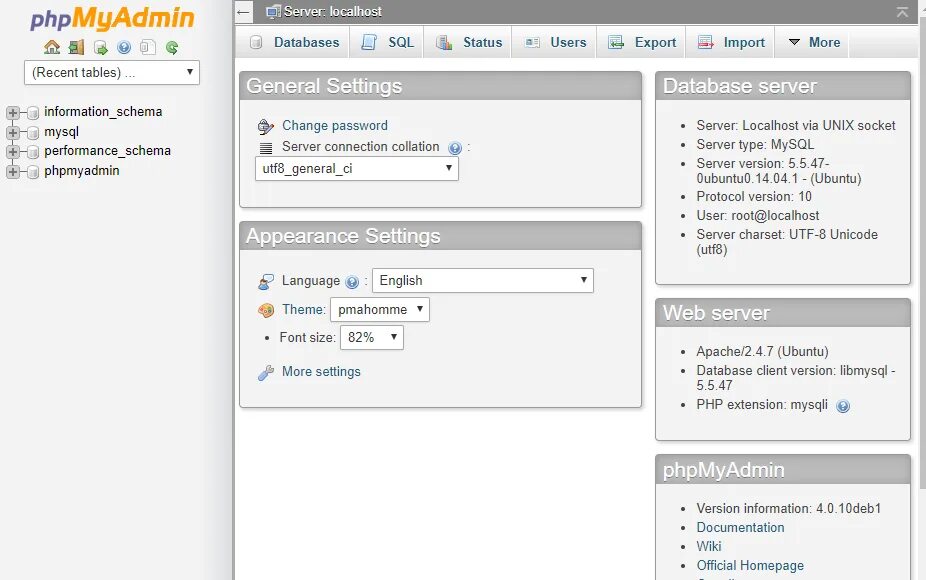Switch to the Status tab

coord(468,43)
